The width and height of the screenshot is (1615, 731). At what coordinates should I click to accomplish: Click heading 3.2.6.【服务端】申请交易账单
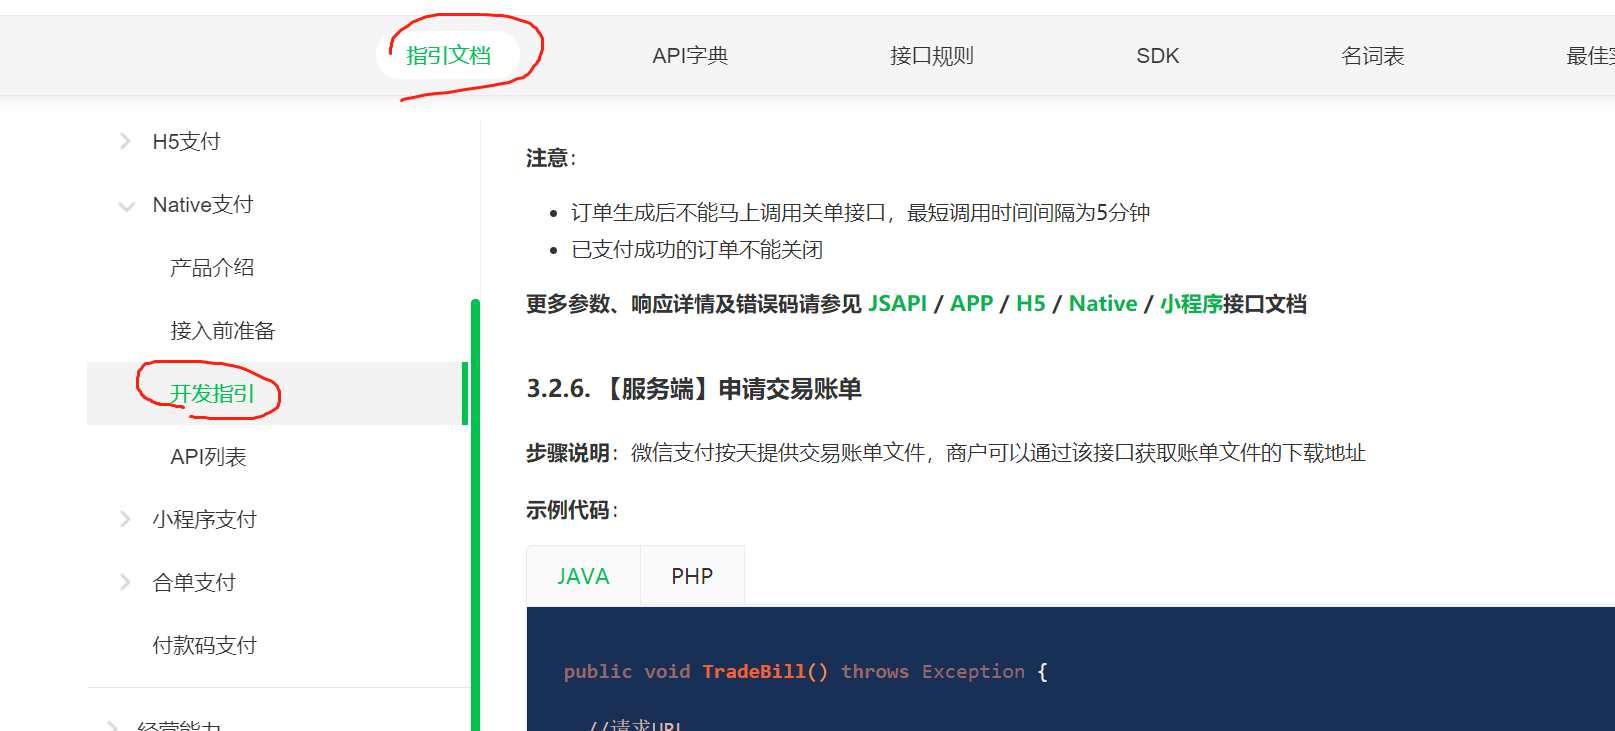click(694, 388)
